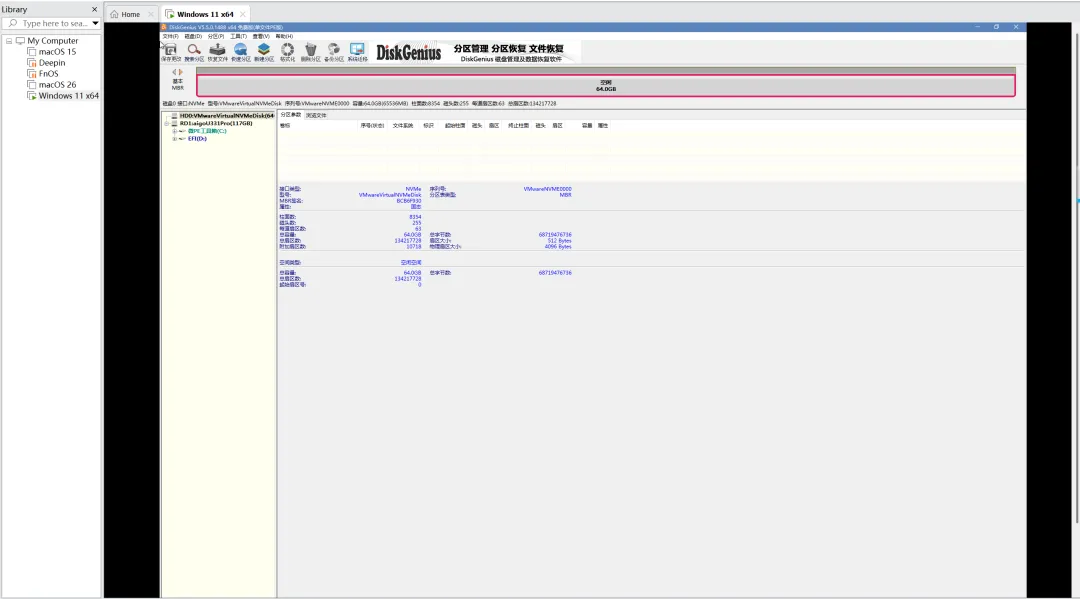Click the RD1 aigo U331Pro disk icon

[174, 123]
